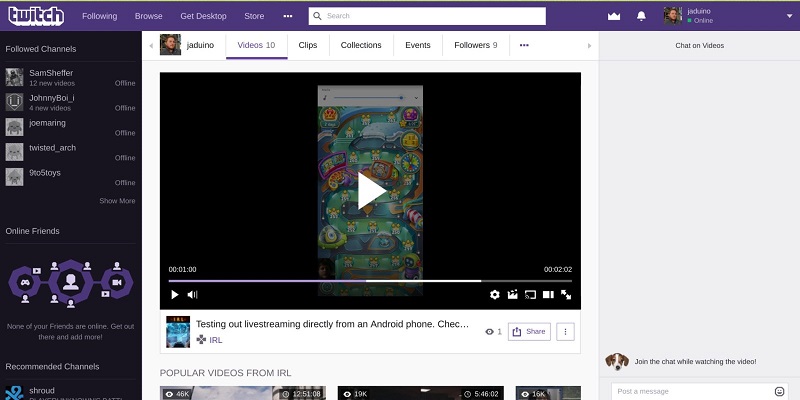Seek on the video progress bar
Image resolution: width=800 pixels, height=400 pixels.
370,281
